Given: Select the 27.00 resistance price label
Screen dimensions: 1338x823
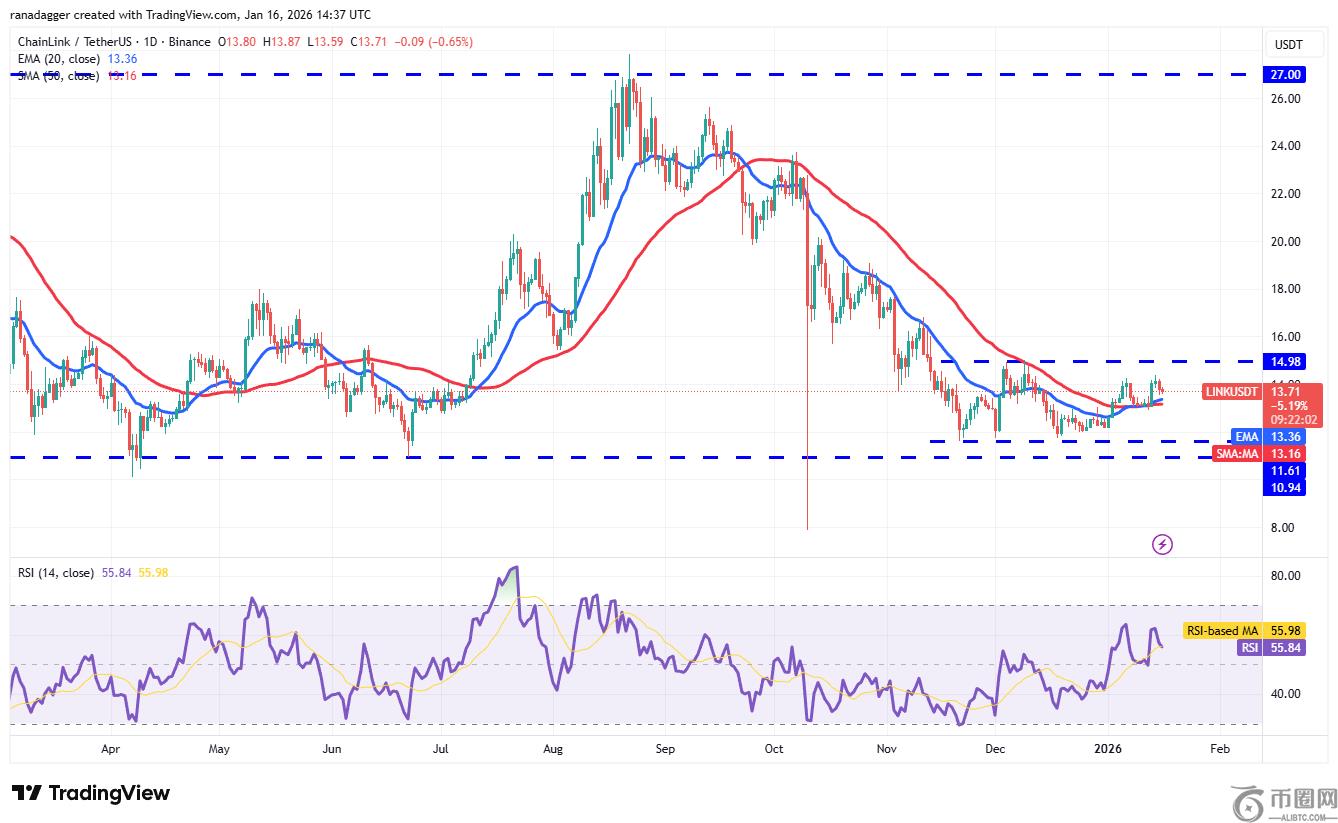Looking at the screenshot, I should 1286,75.
